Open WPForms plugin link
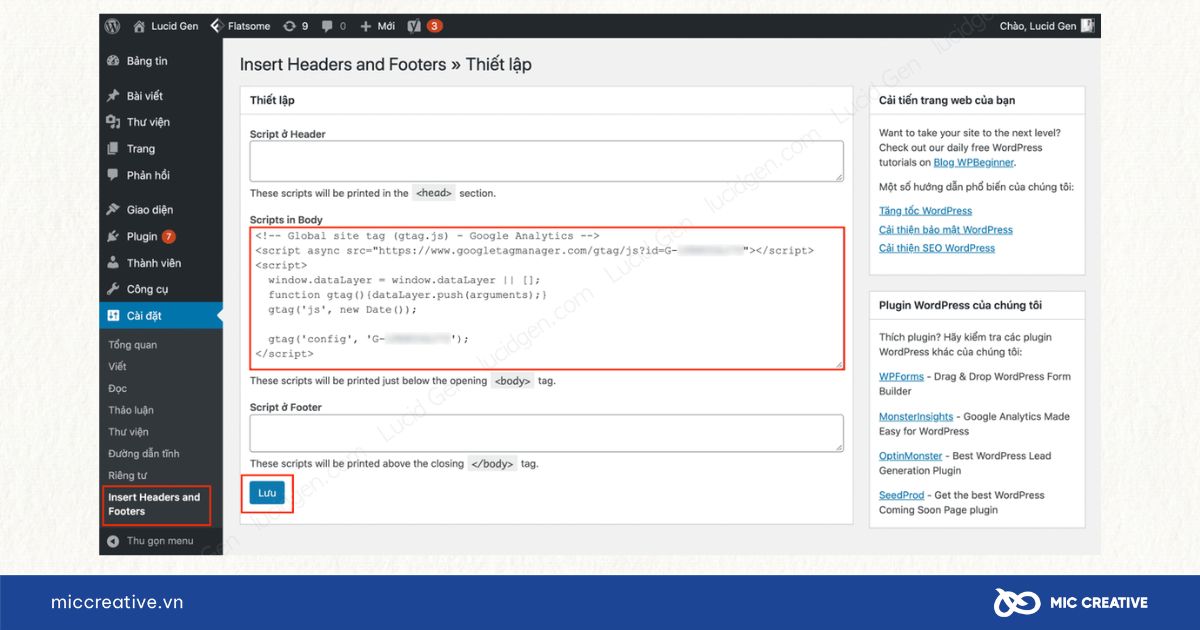The width and height of the screenshot is (1200, 630). click(901, 377)
